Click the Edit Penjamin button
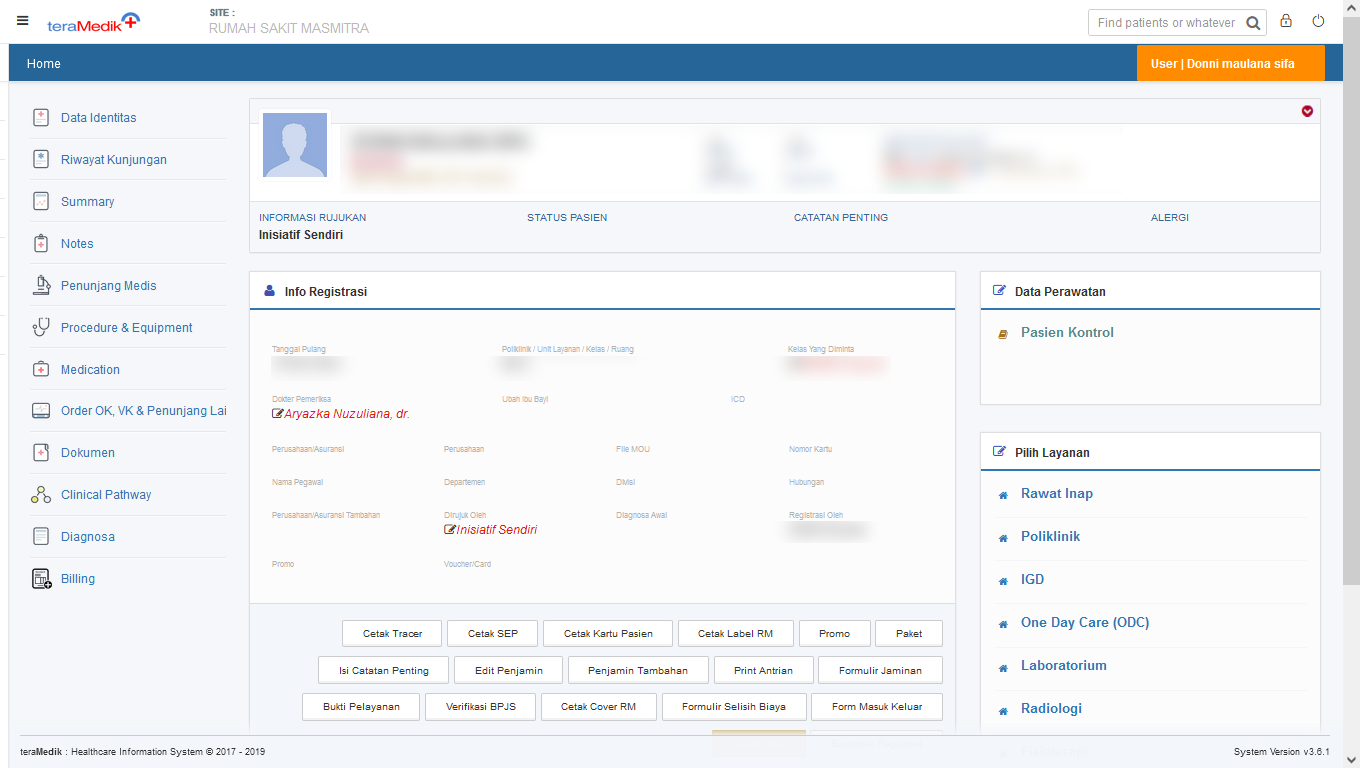The height and width of the screenshot is (768, 1360). (509, 670)
